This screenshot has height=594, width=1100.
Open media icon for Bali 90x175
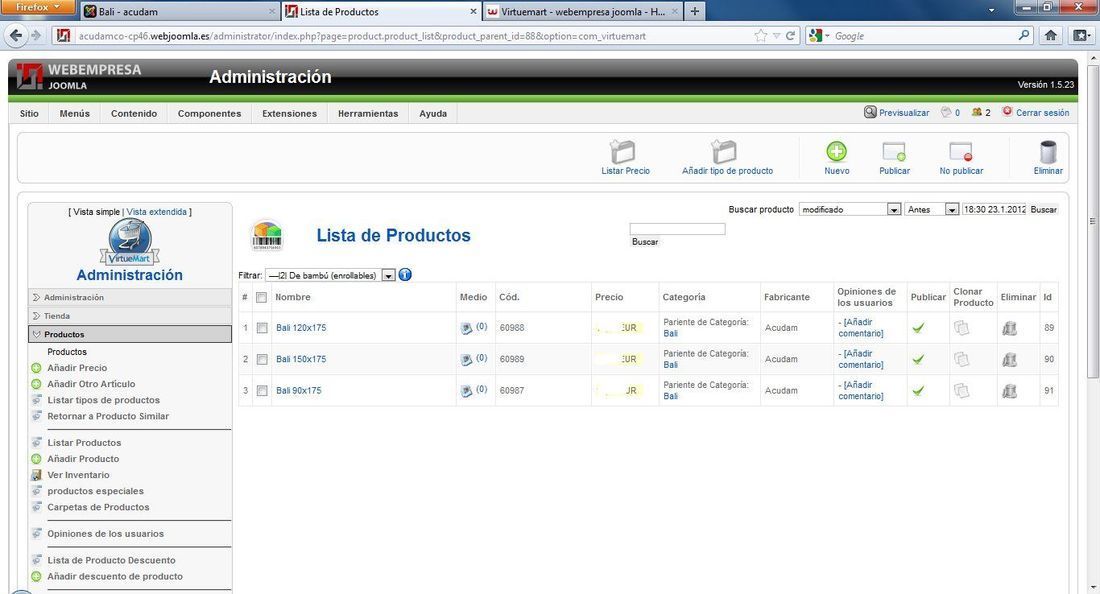(x=467, y=391)
